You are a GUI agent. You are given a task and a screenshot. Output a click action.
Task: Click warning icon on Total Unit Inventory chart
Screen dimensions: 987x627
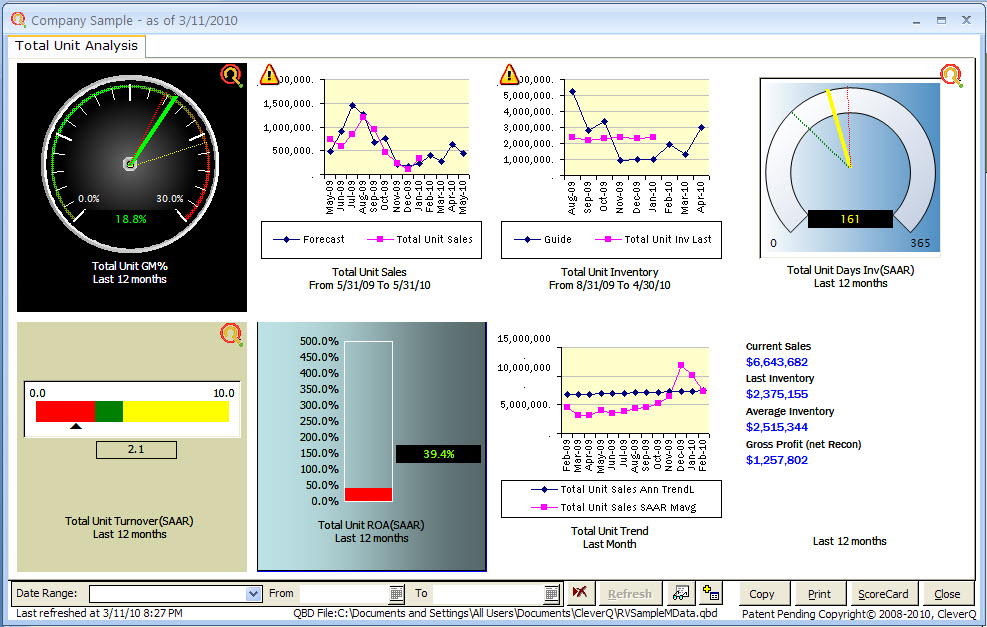pyautogui.click(x=510, y=74)
